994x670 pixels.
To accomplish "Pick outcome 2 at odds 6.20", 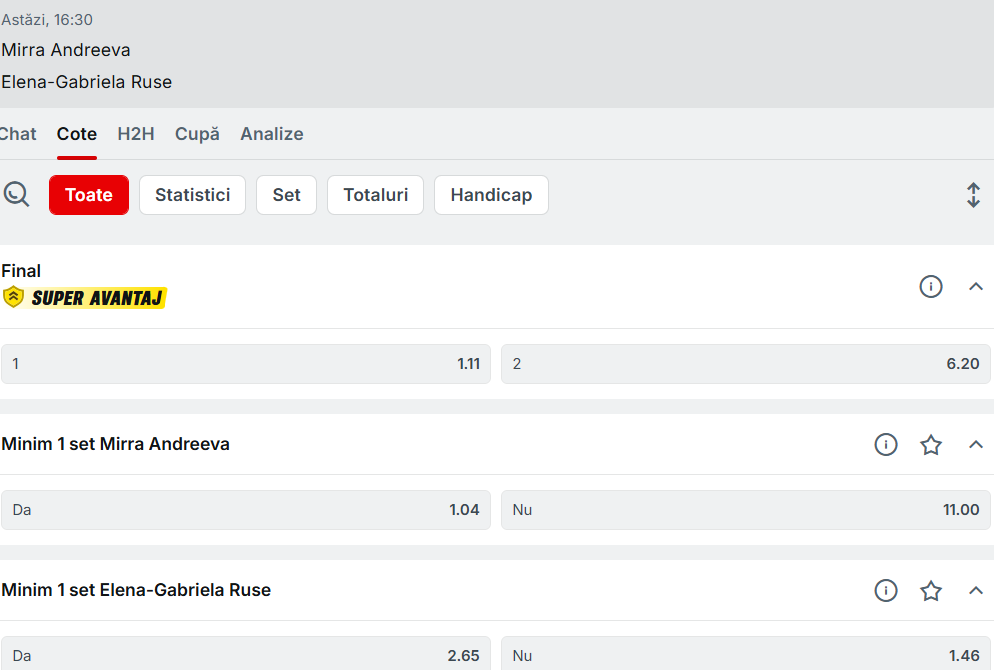I will [x=745, y=364].
